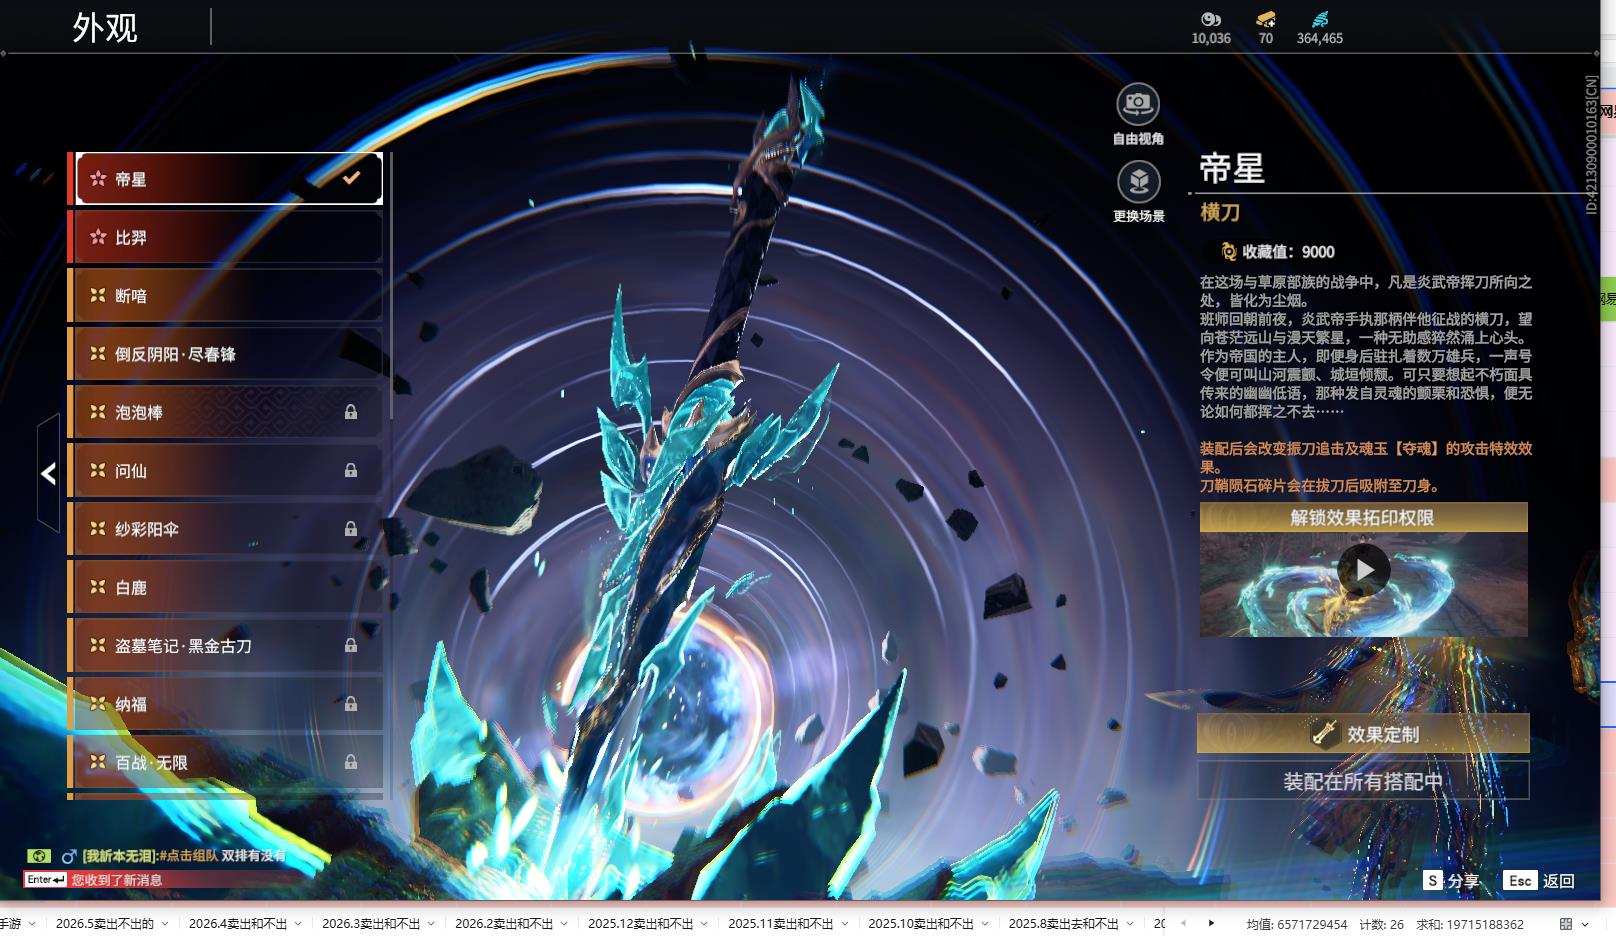Open dropdown arrow on 2026.5卖出不出的 tab
The image size is (1616, 939).
(x=165, y=924)
